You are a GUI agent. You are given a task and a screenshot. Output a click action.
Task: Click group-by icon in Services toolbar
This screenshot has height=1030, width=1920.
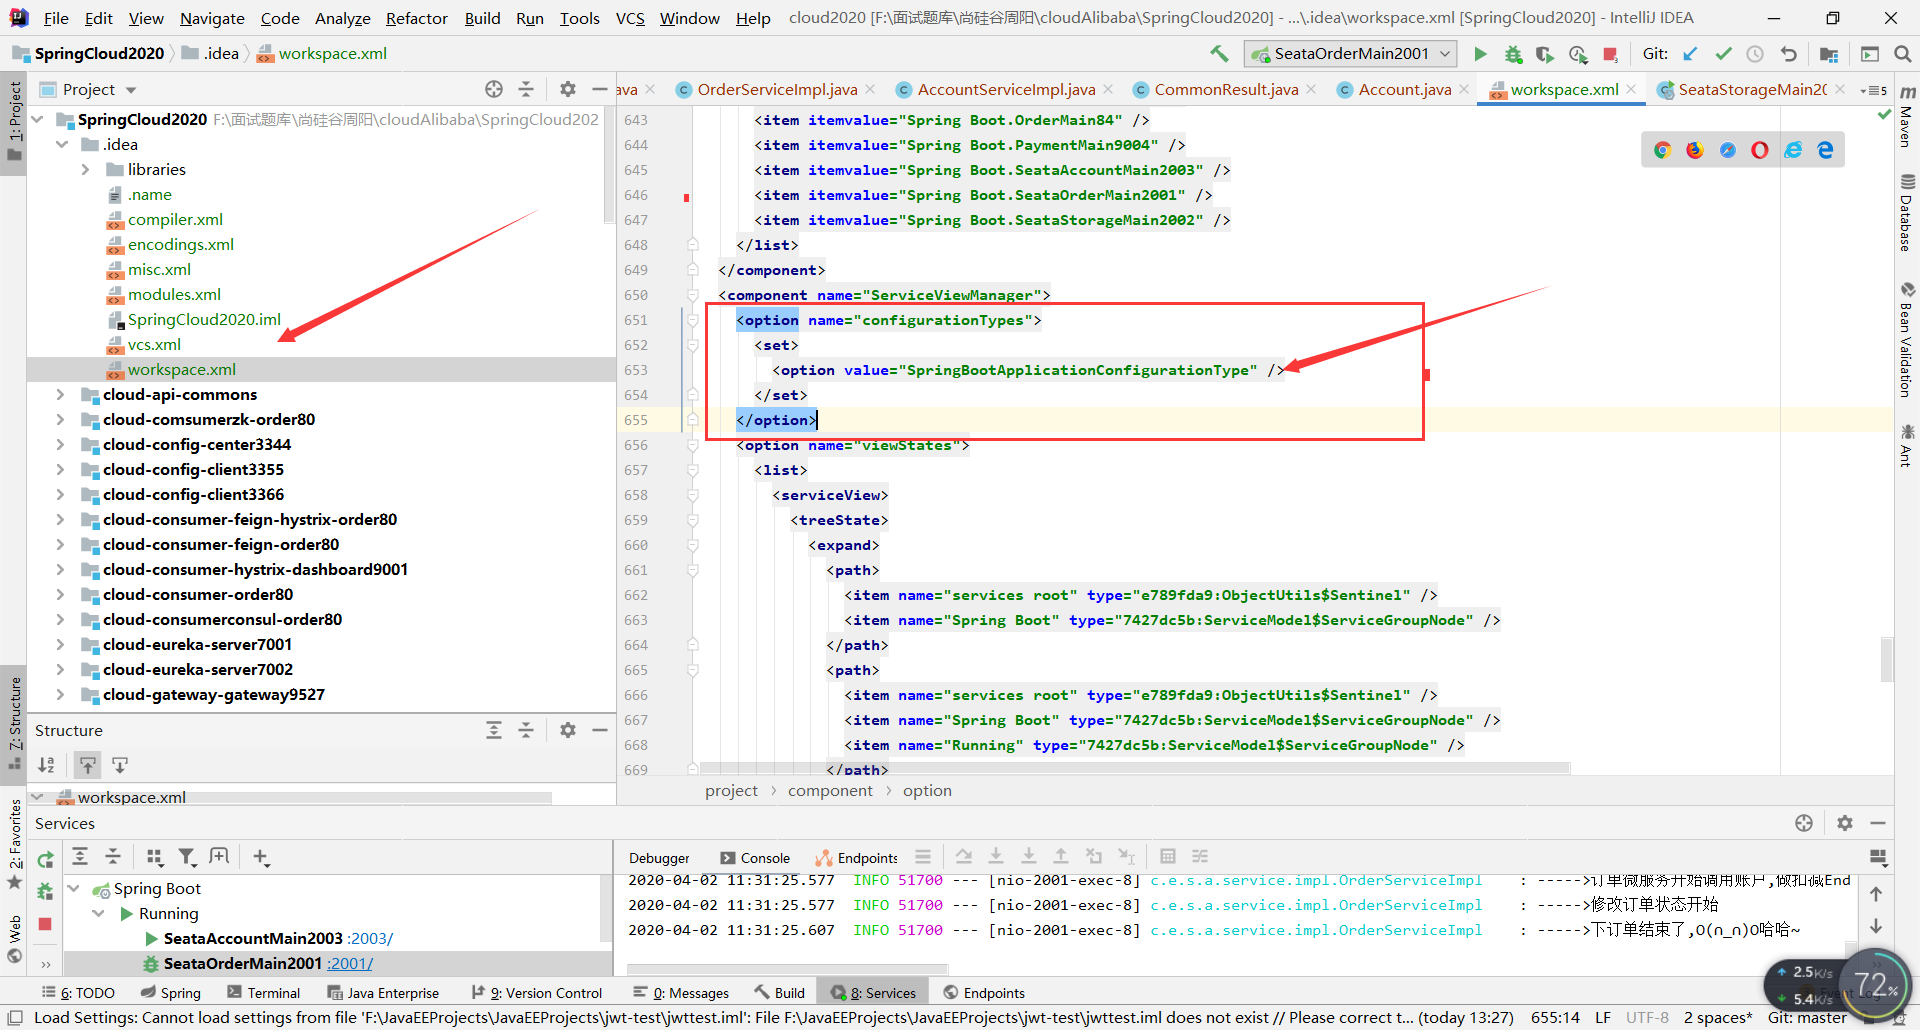coord(154,857)
